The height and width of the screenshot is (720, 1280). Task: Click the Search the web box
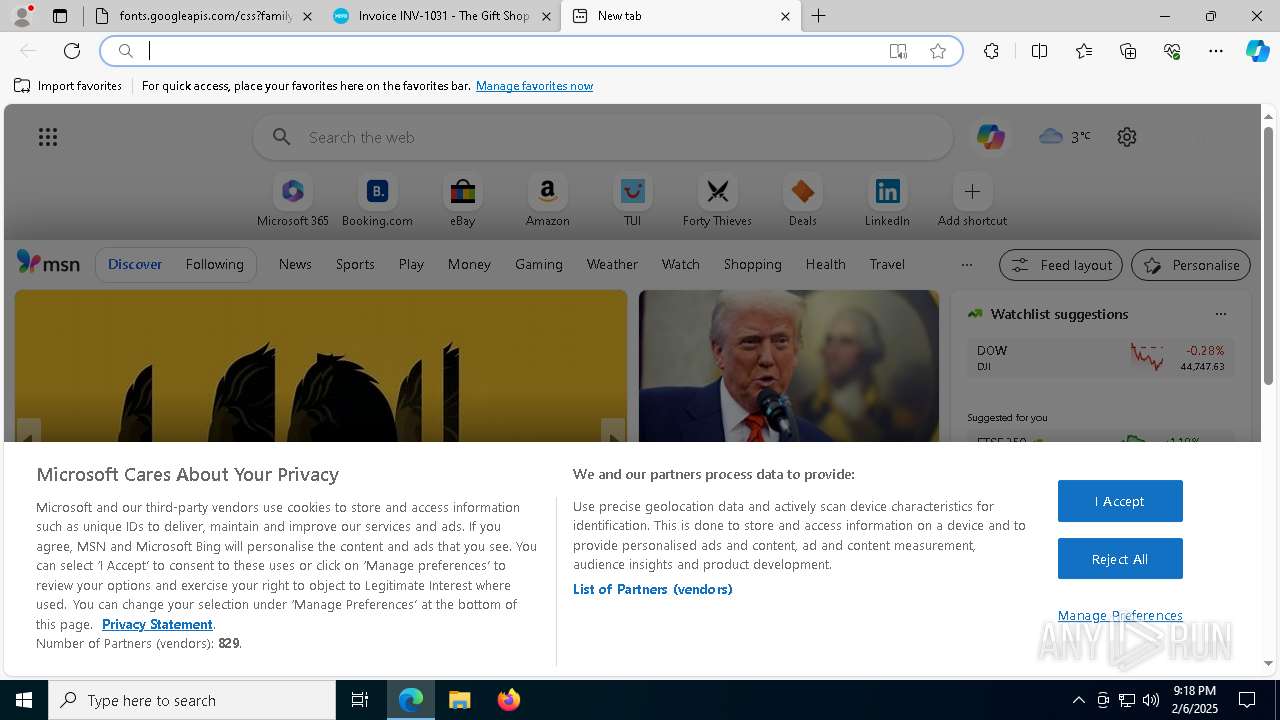(603, 137)
